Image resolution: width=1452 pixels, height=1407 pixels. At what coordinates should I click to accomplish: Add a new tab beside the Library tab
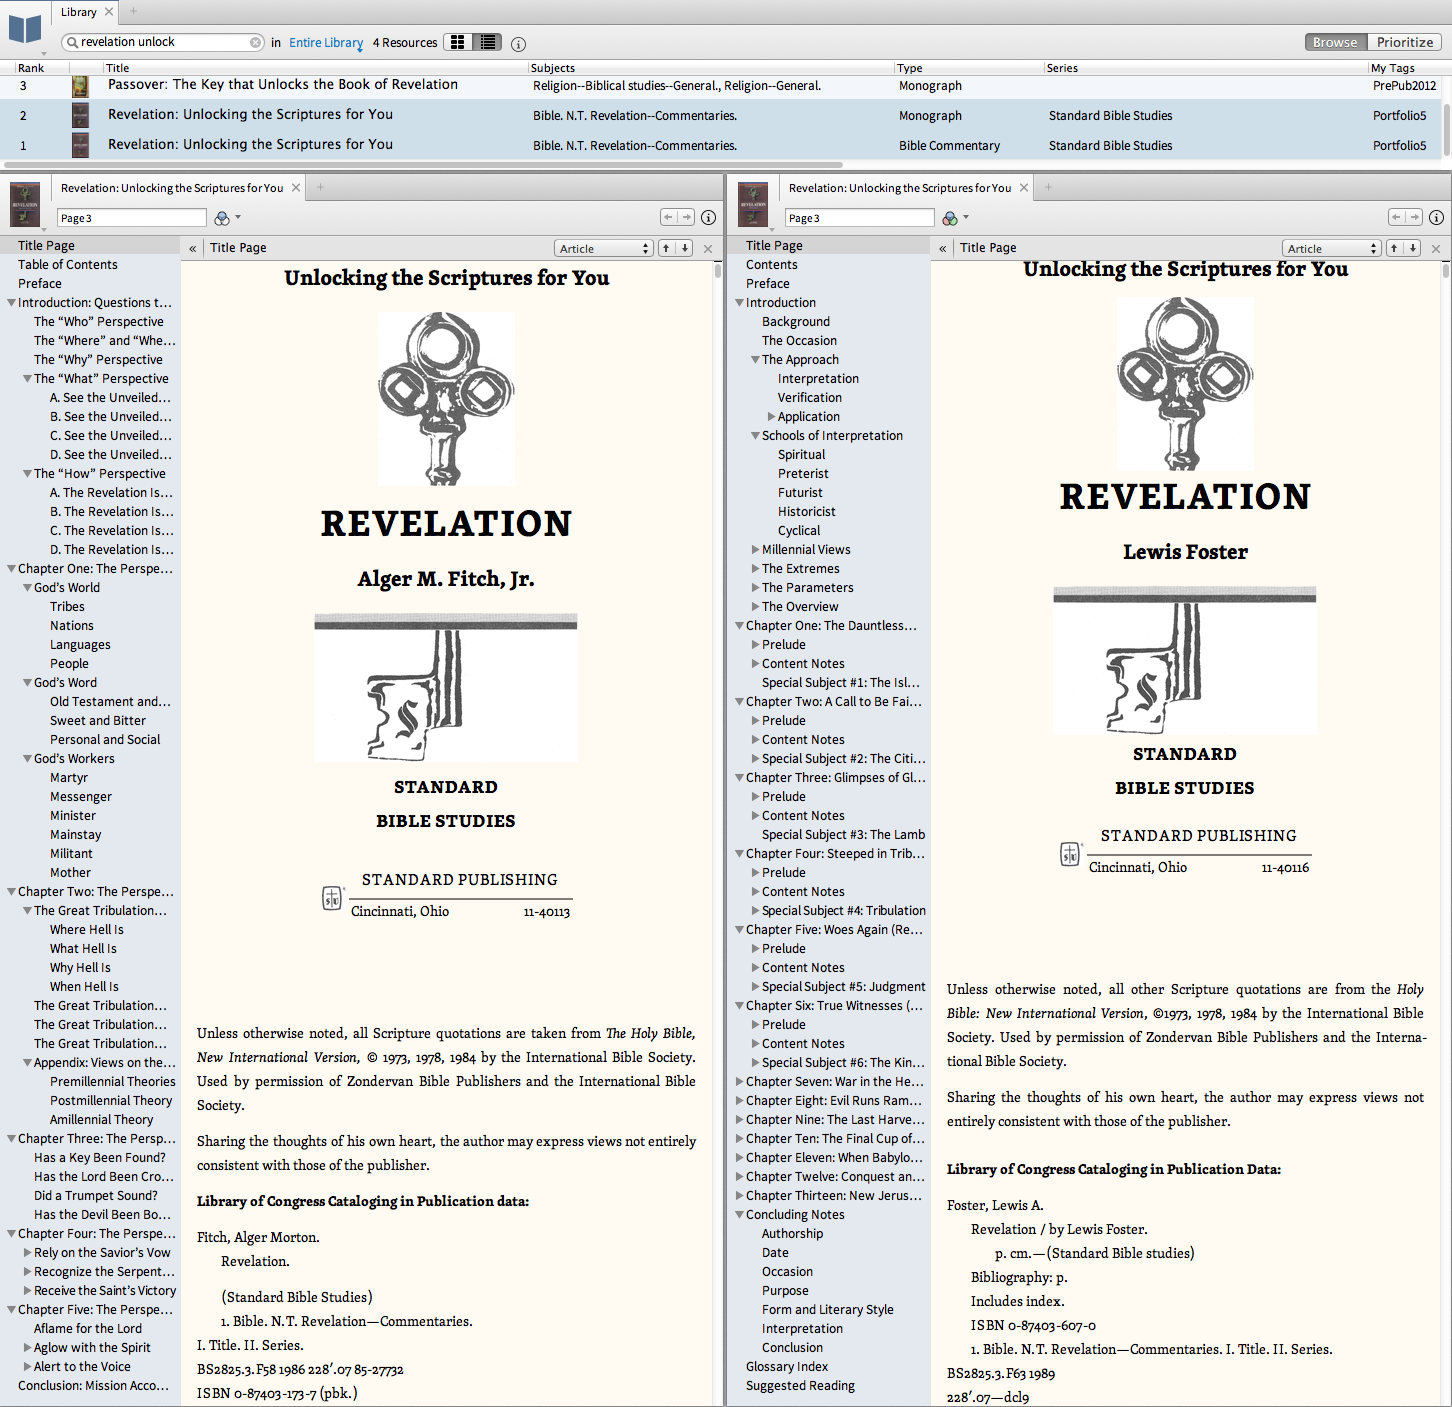[133, 12]
